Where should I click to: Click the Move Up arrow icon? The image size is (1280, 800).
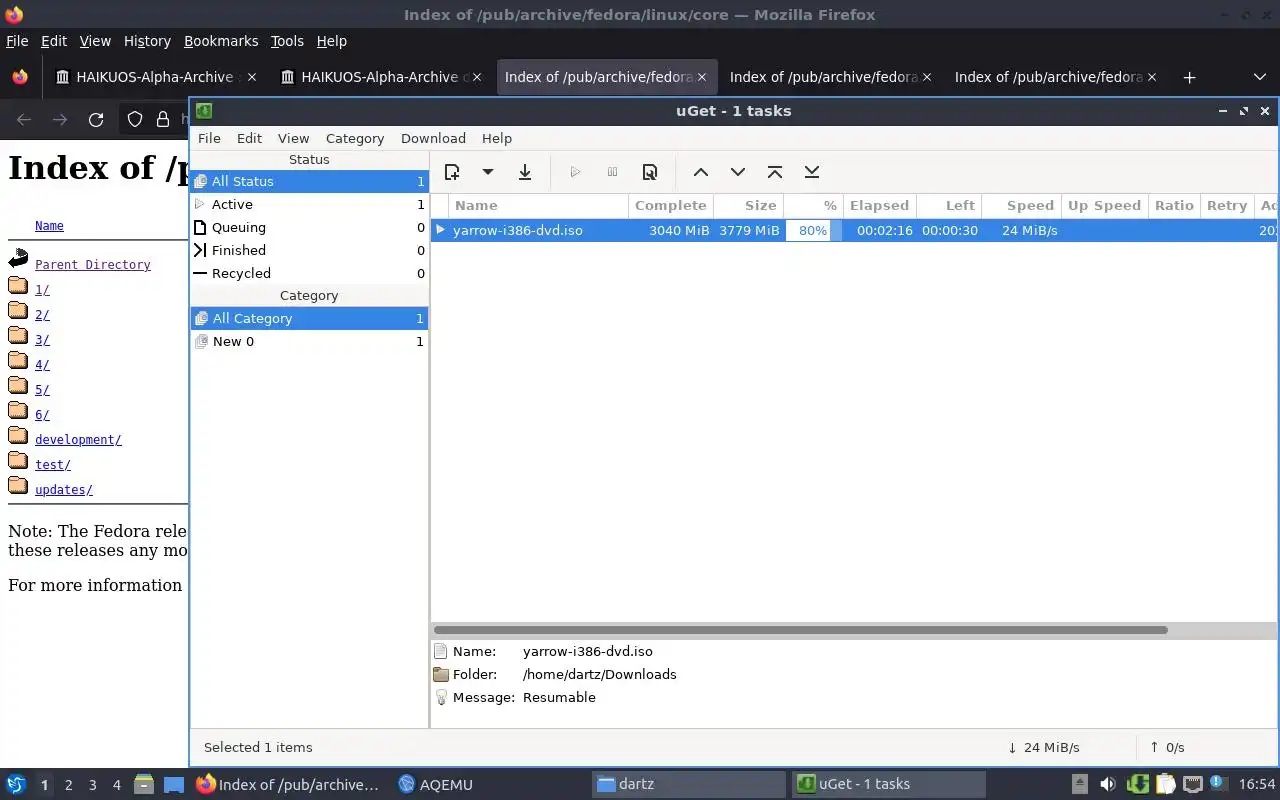click(701, 172)
